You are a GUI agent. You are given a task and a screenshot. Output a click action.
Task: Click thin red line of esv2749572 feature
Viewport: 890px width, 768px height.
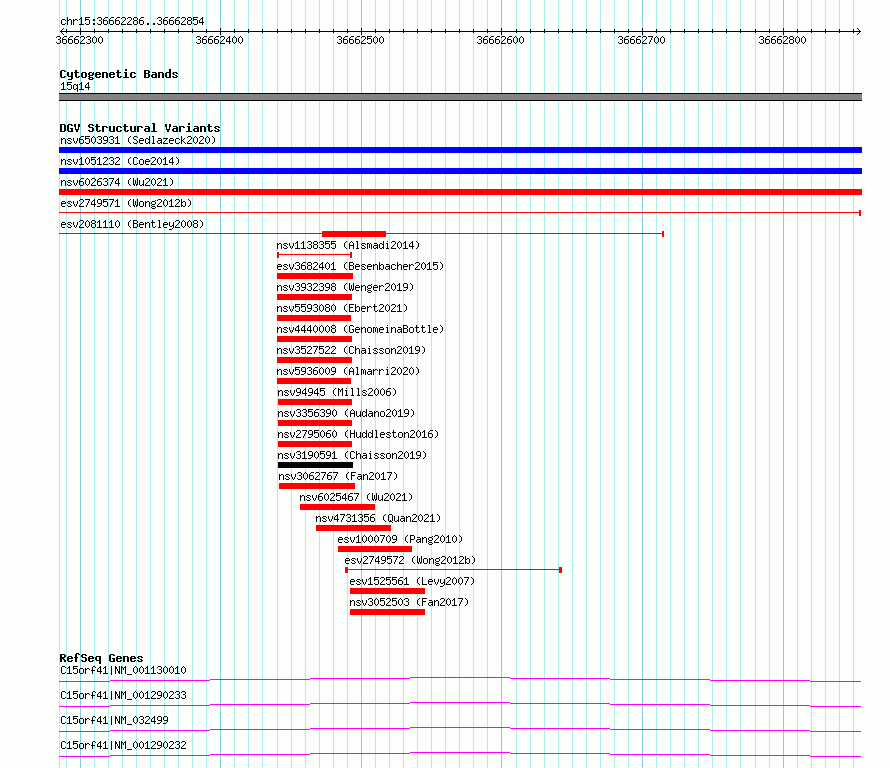[x=454, y=569]
